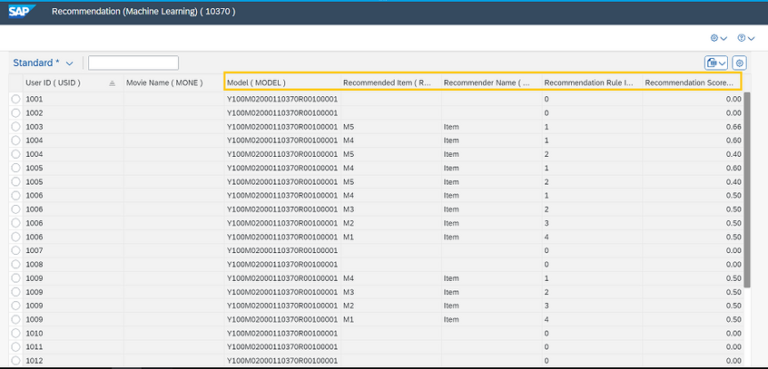Click User ID cell 1011
The height and width of the screenshot is (369, 768).
[34, 347]
